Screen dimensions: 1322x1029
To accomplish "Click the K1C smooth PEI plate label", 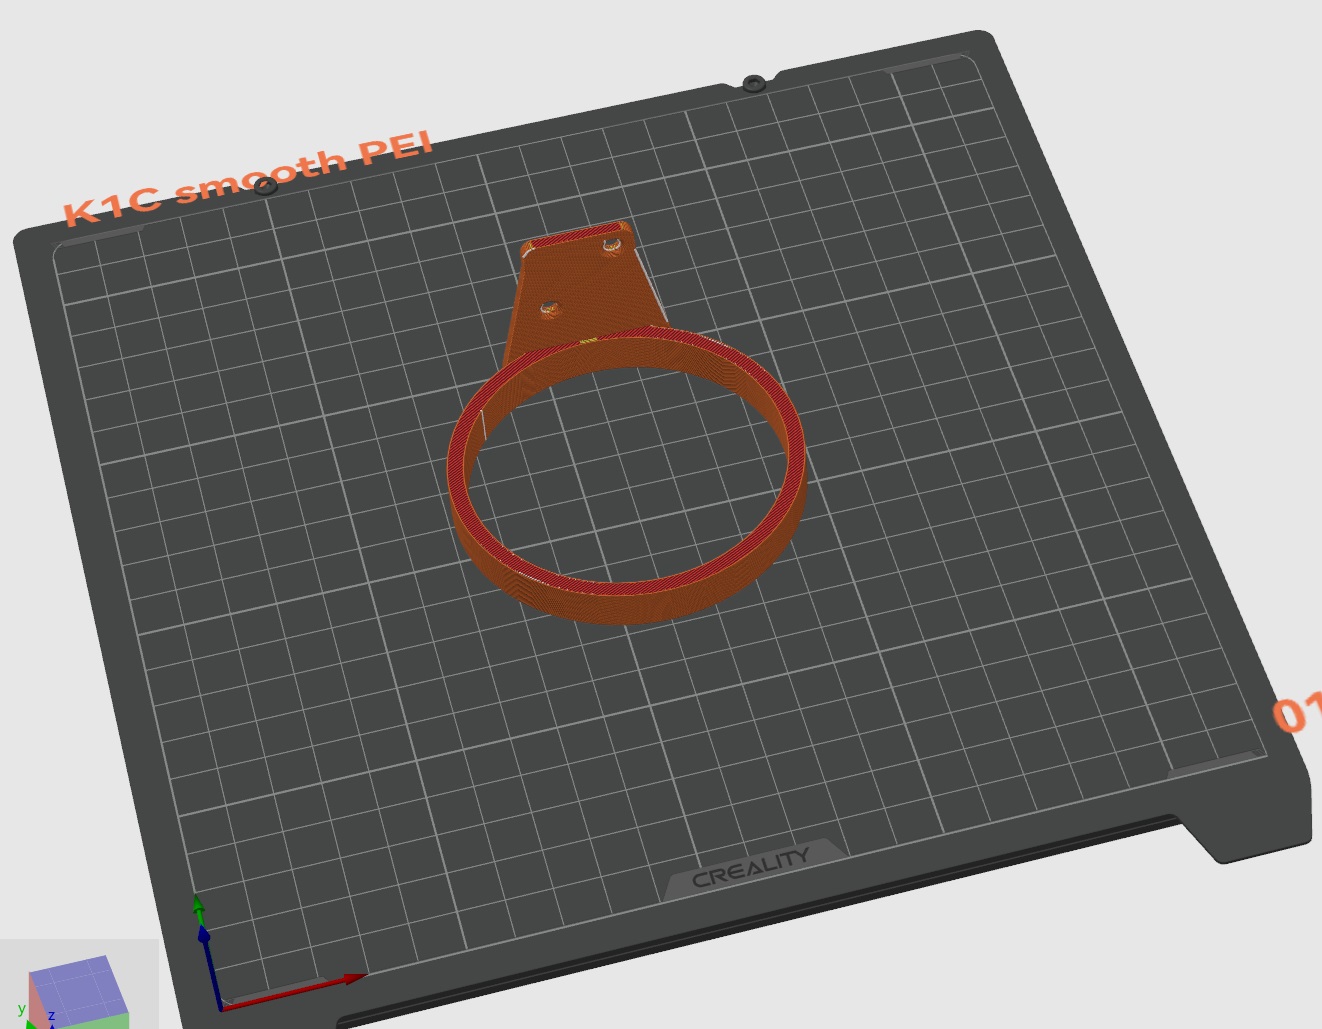I will click(x=248, y=177).
